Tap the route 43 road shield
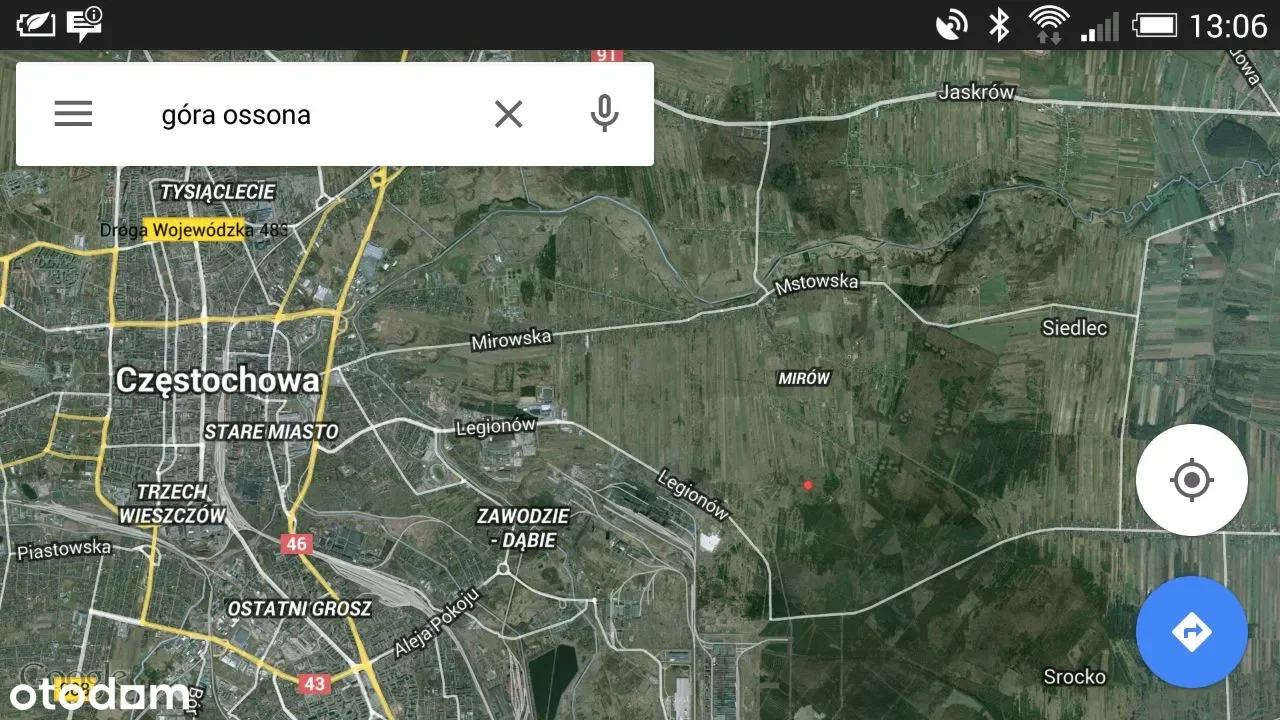Image resolution: width=1280 pixels, height=720 pixels. pos(314,684)
